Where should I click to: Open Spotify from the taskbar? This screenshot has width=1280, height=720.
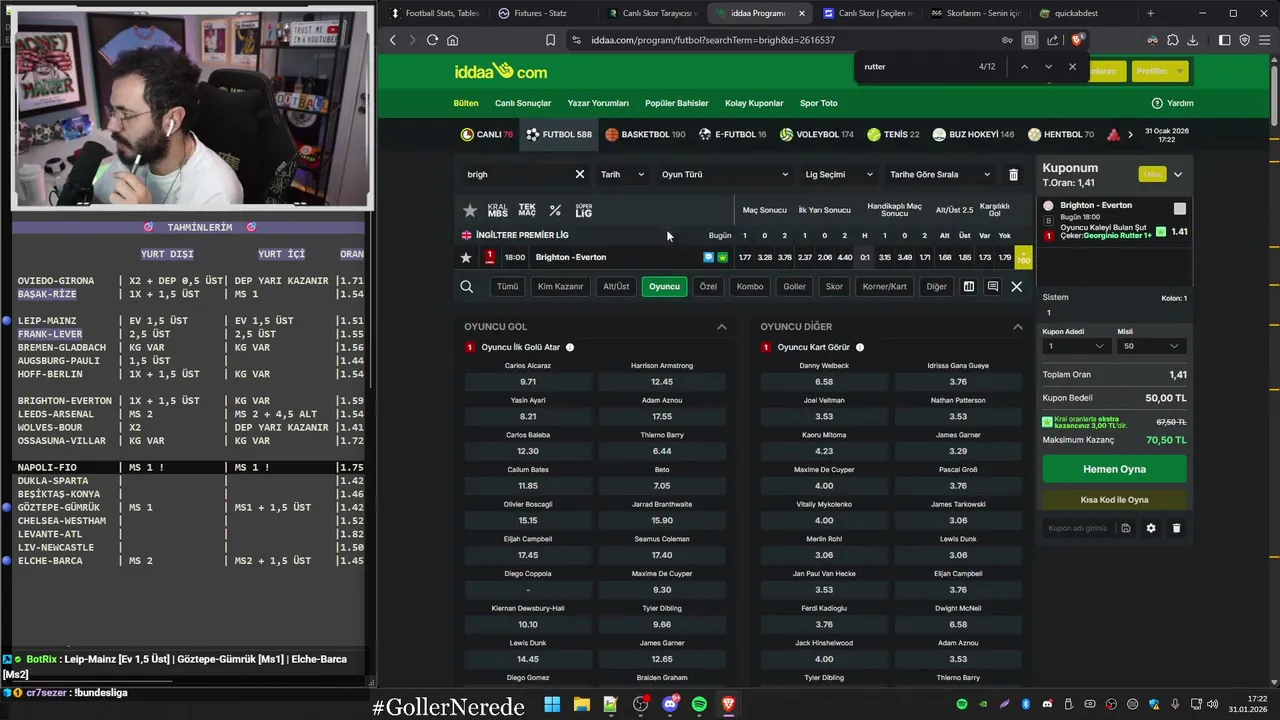(x=699, y=704)
